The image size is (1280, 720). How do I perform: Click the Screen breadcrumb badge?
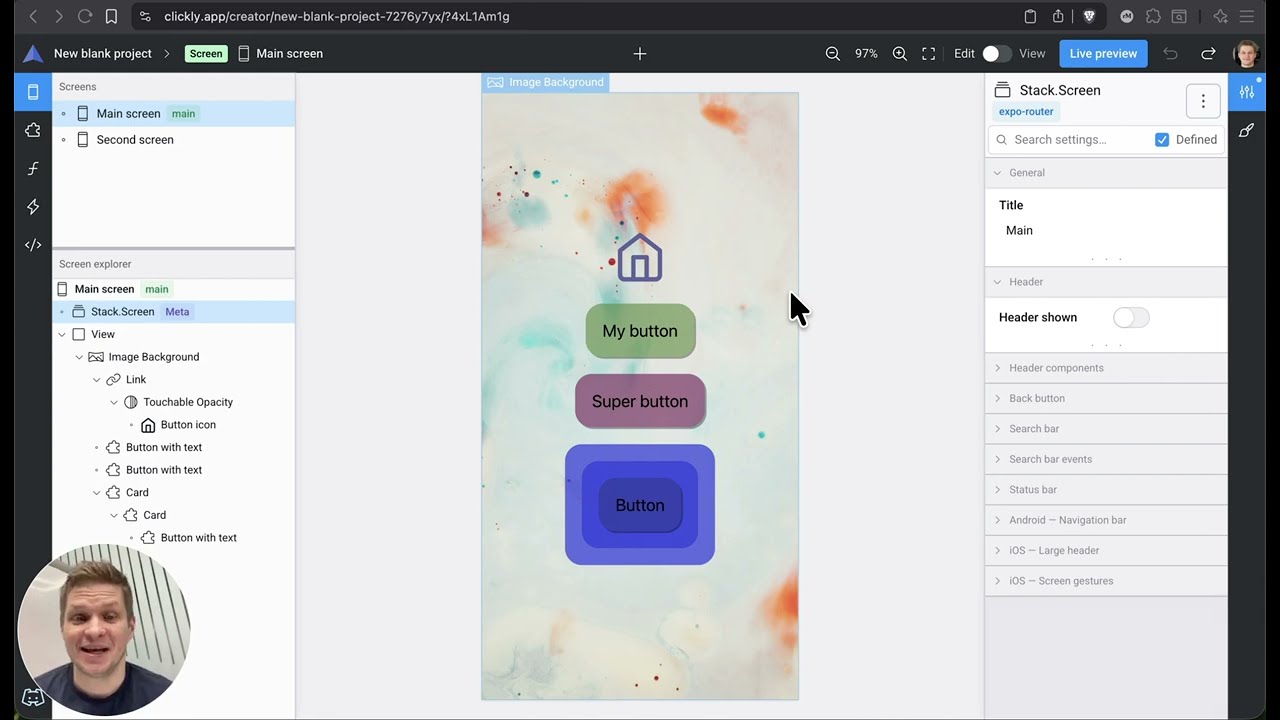[206, 54]
